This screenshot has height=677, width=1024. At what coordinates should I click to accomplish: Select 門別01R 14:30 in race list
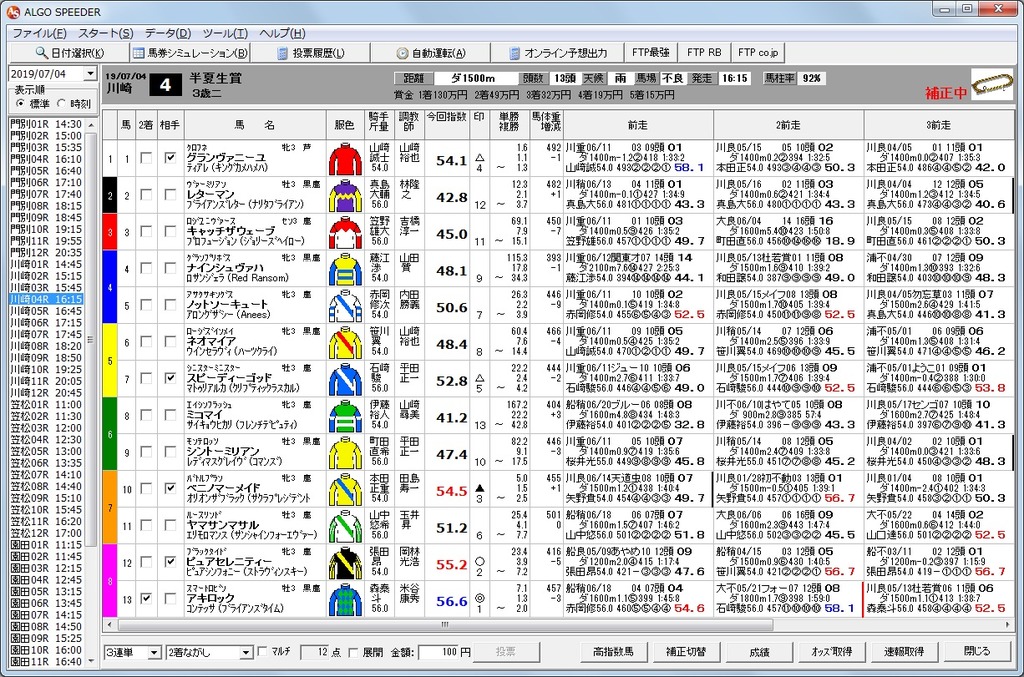[46, 124]
